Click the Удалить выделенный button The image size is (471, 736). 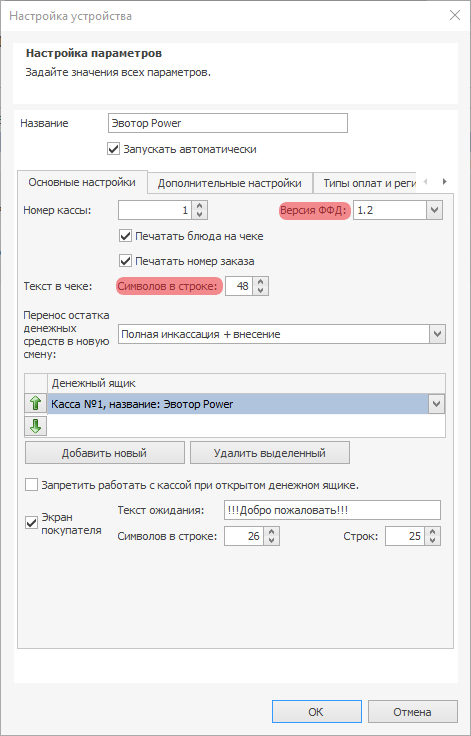(x=270, y=453)
